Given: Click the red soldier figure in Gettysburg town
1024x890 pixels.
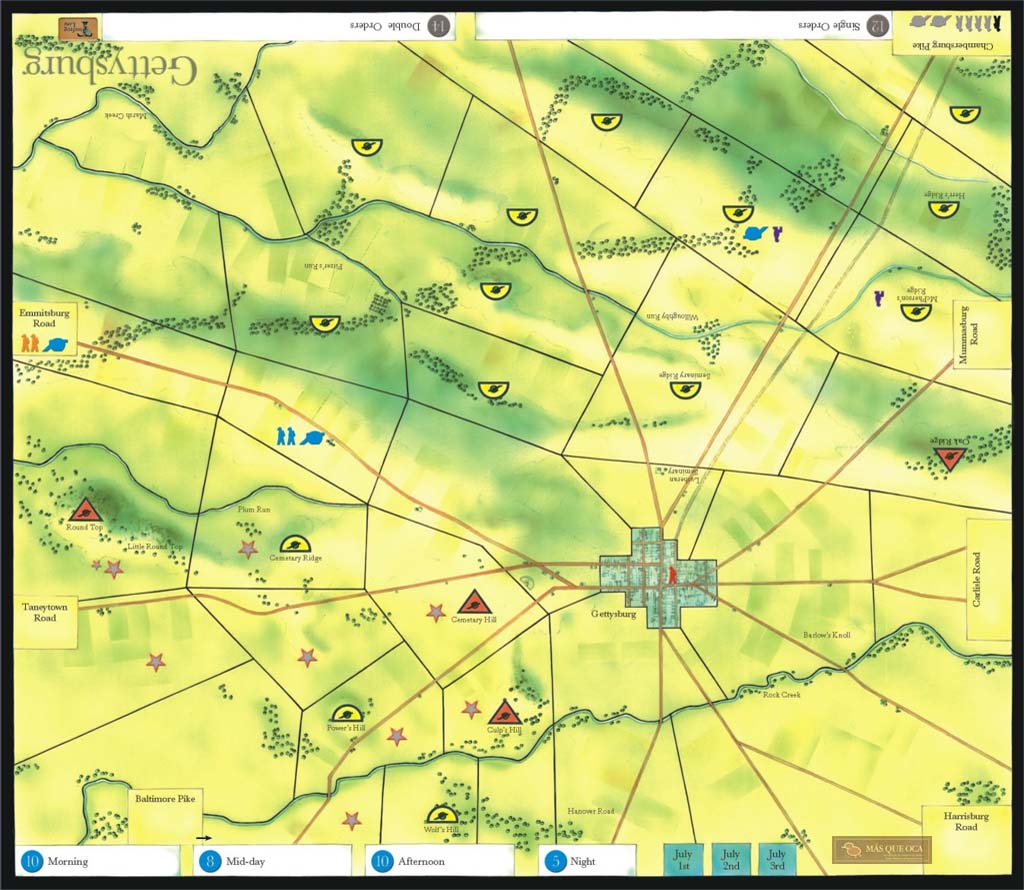Looking at the screenshot, I should click(x=671, y=575).
